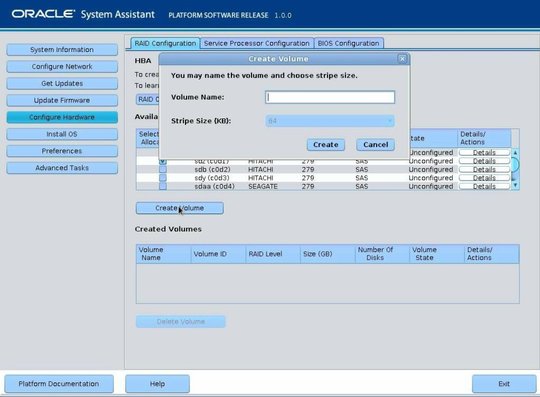
Task: Click Size (GB) column header
Action: 328,254
